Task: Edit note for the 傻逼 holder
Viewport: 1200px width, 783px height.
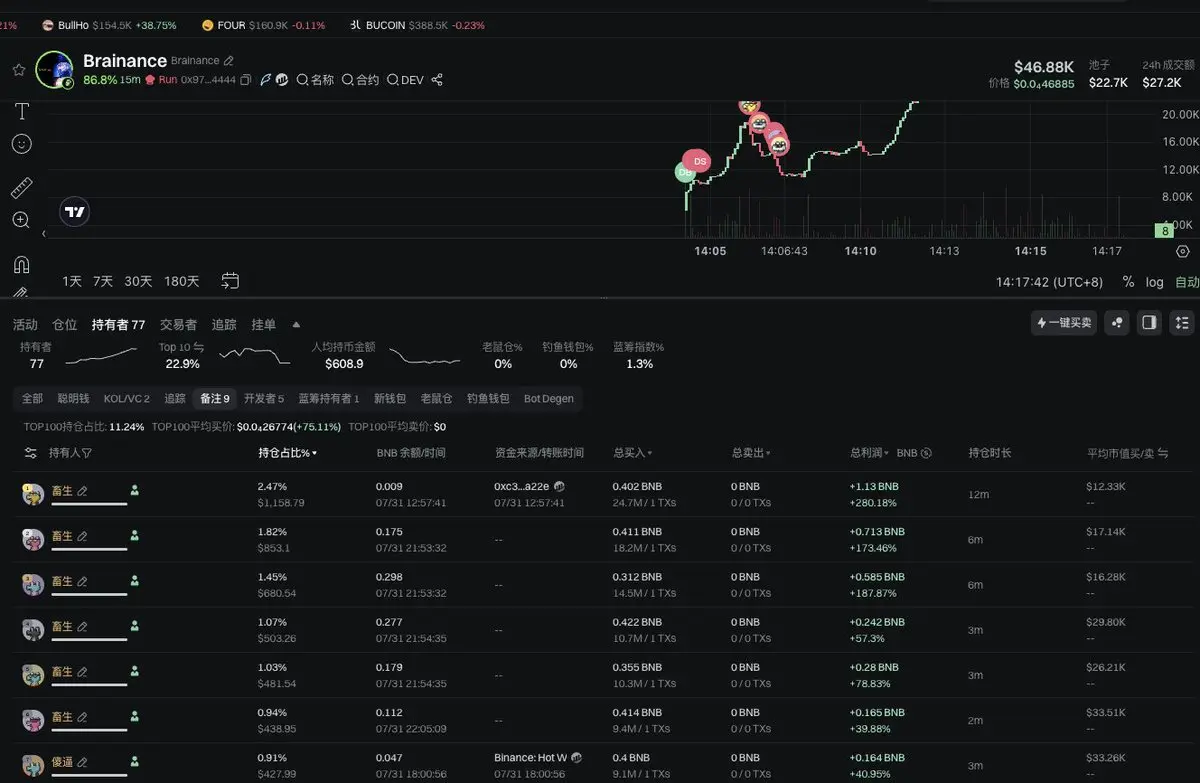Action: tap(82, 762)
